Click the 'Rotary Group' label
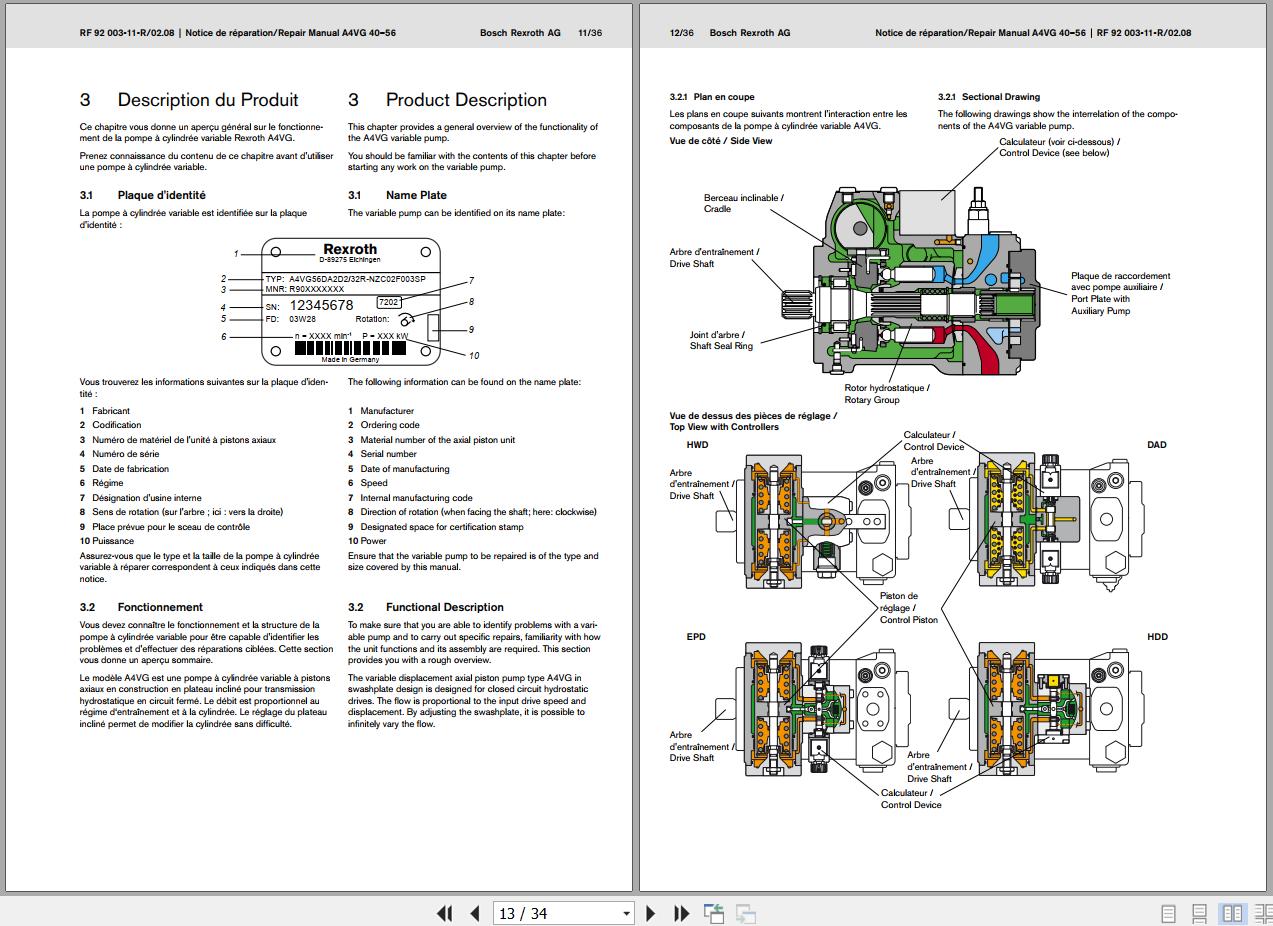1273x926 pixels. tap(872, 400)
